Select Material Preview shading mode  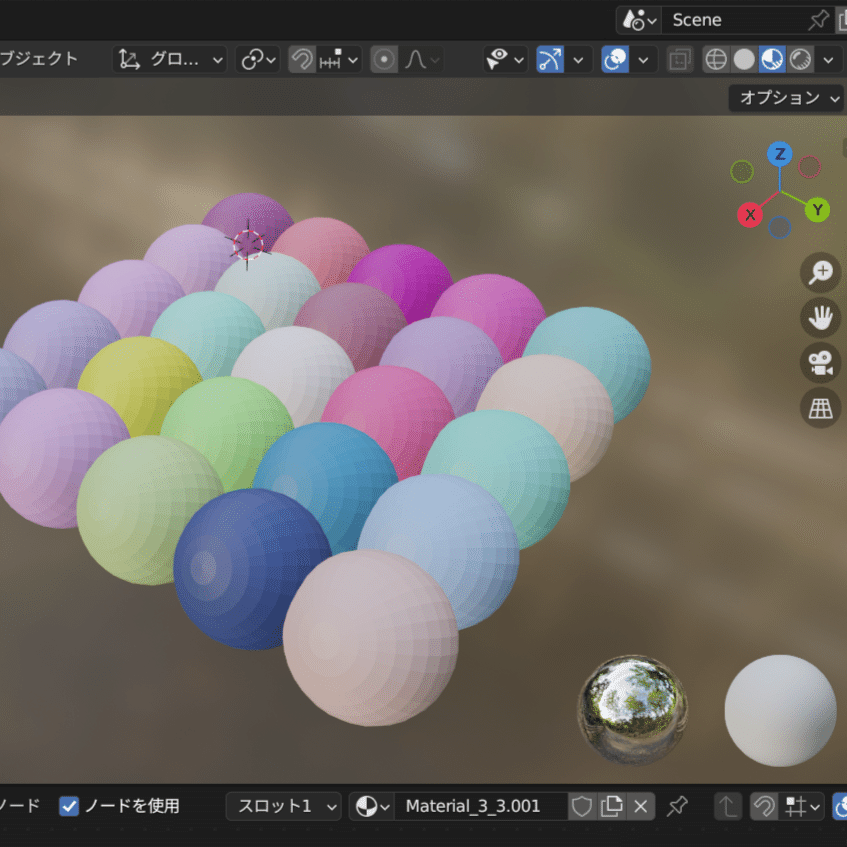772,59
